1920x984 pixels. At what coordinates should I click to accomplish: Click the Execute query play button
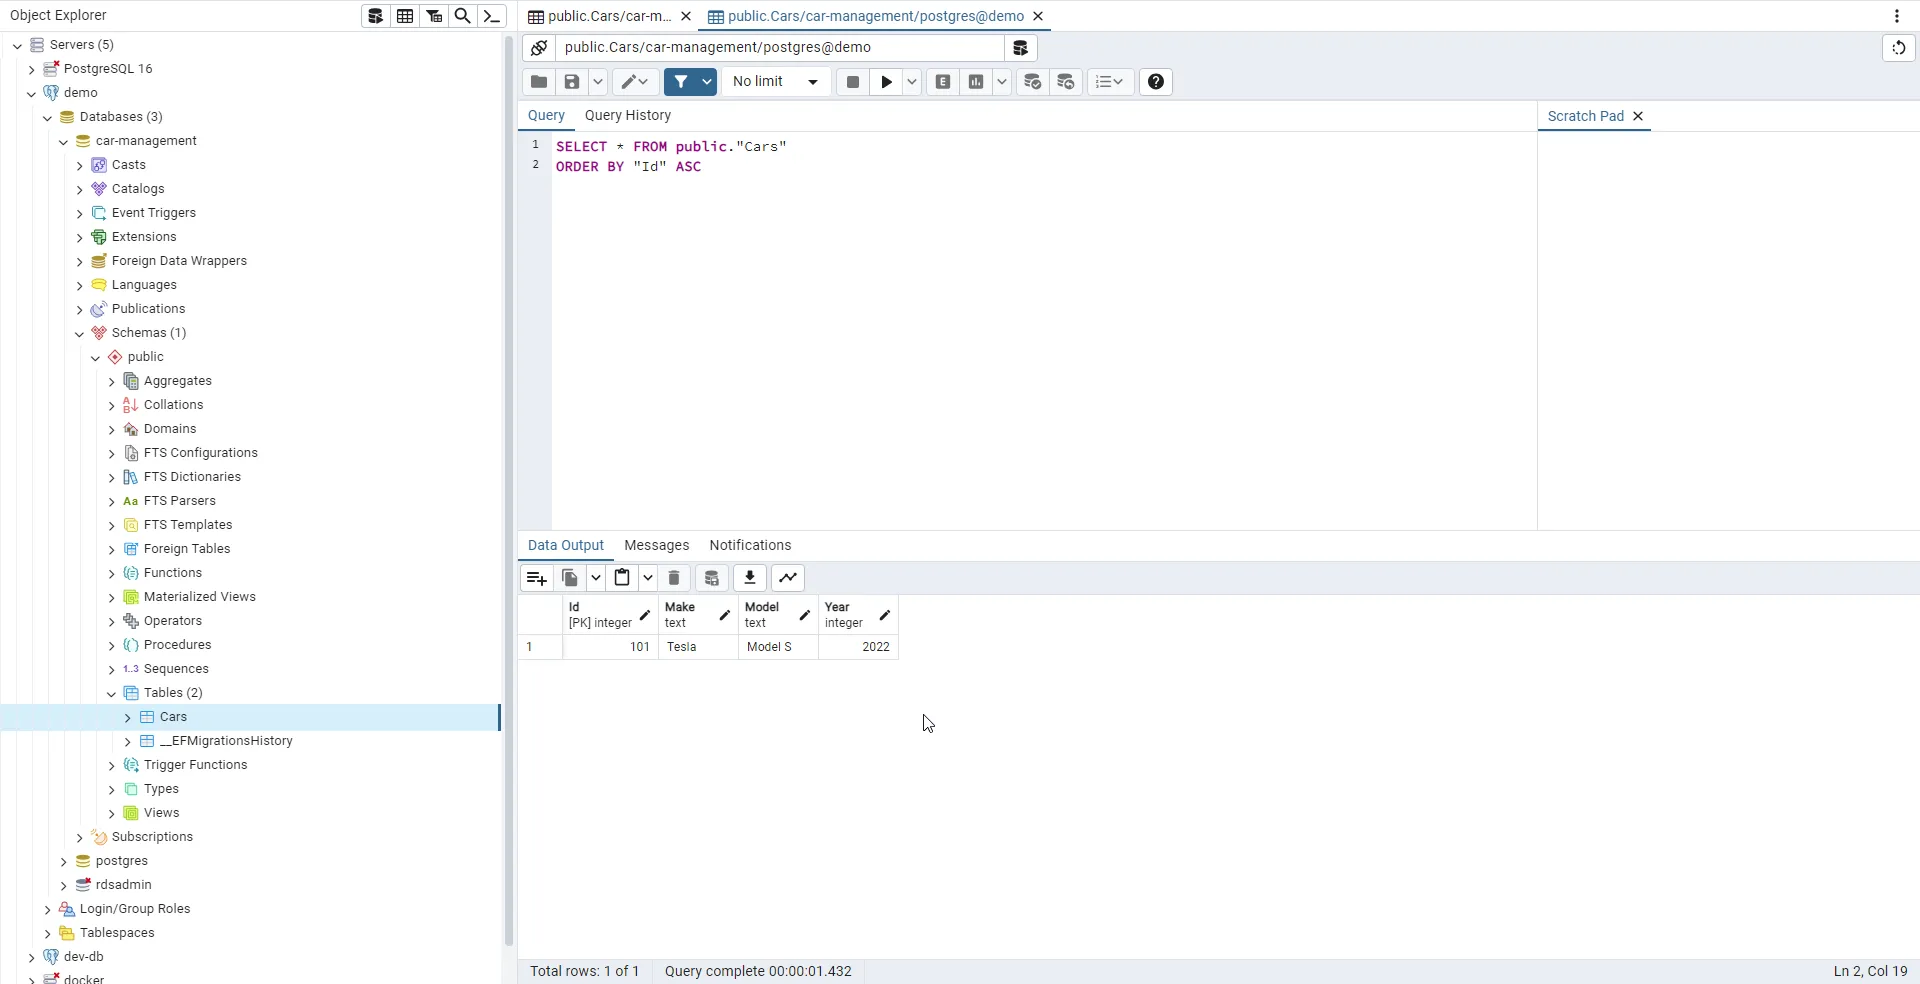point(886,82)
